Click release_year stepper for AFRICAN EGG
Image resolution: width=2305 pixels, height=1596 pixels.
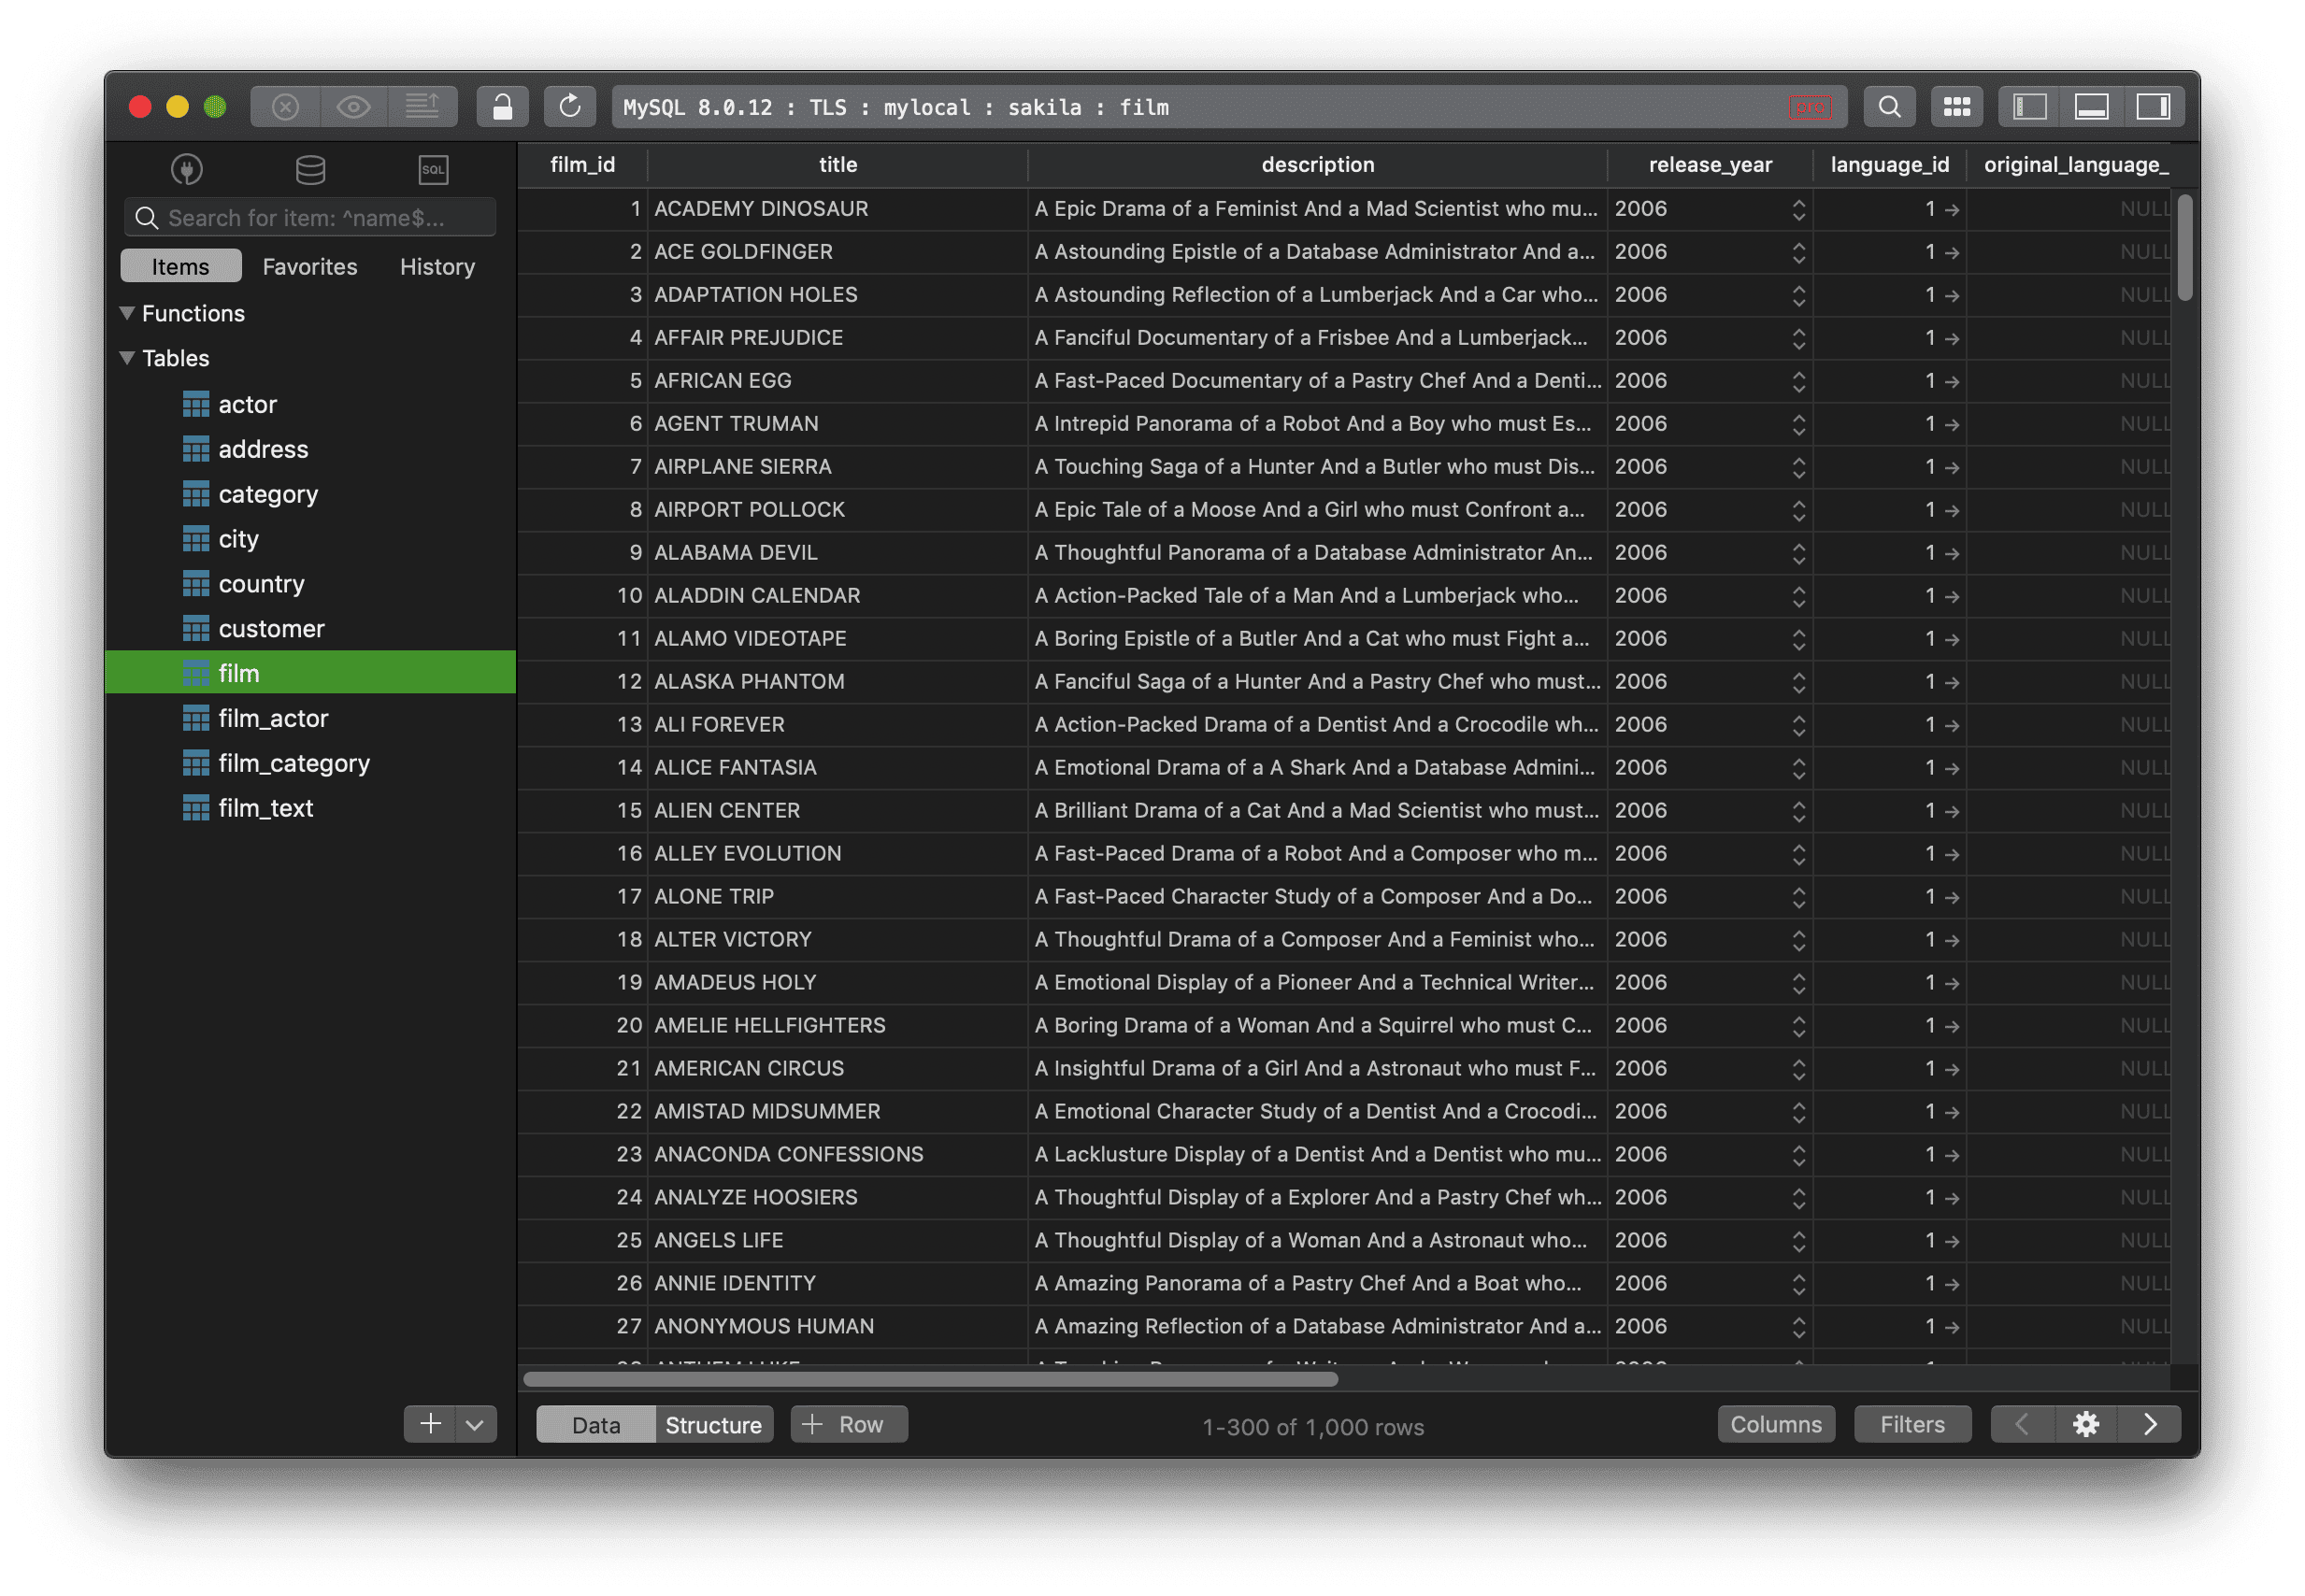pos(1798,381)
